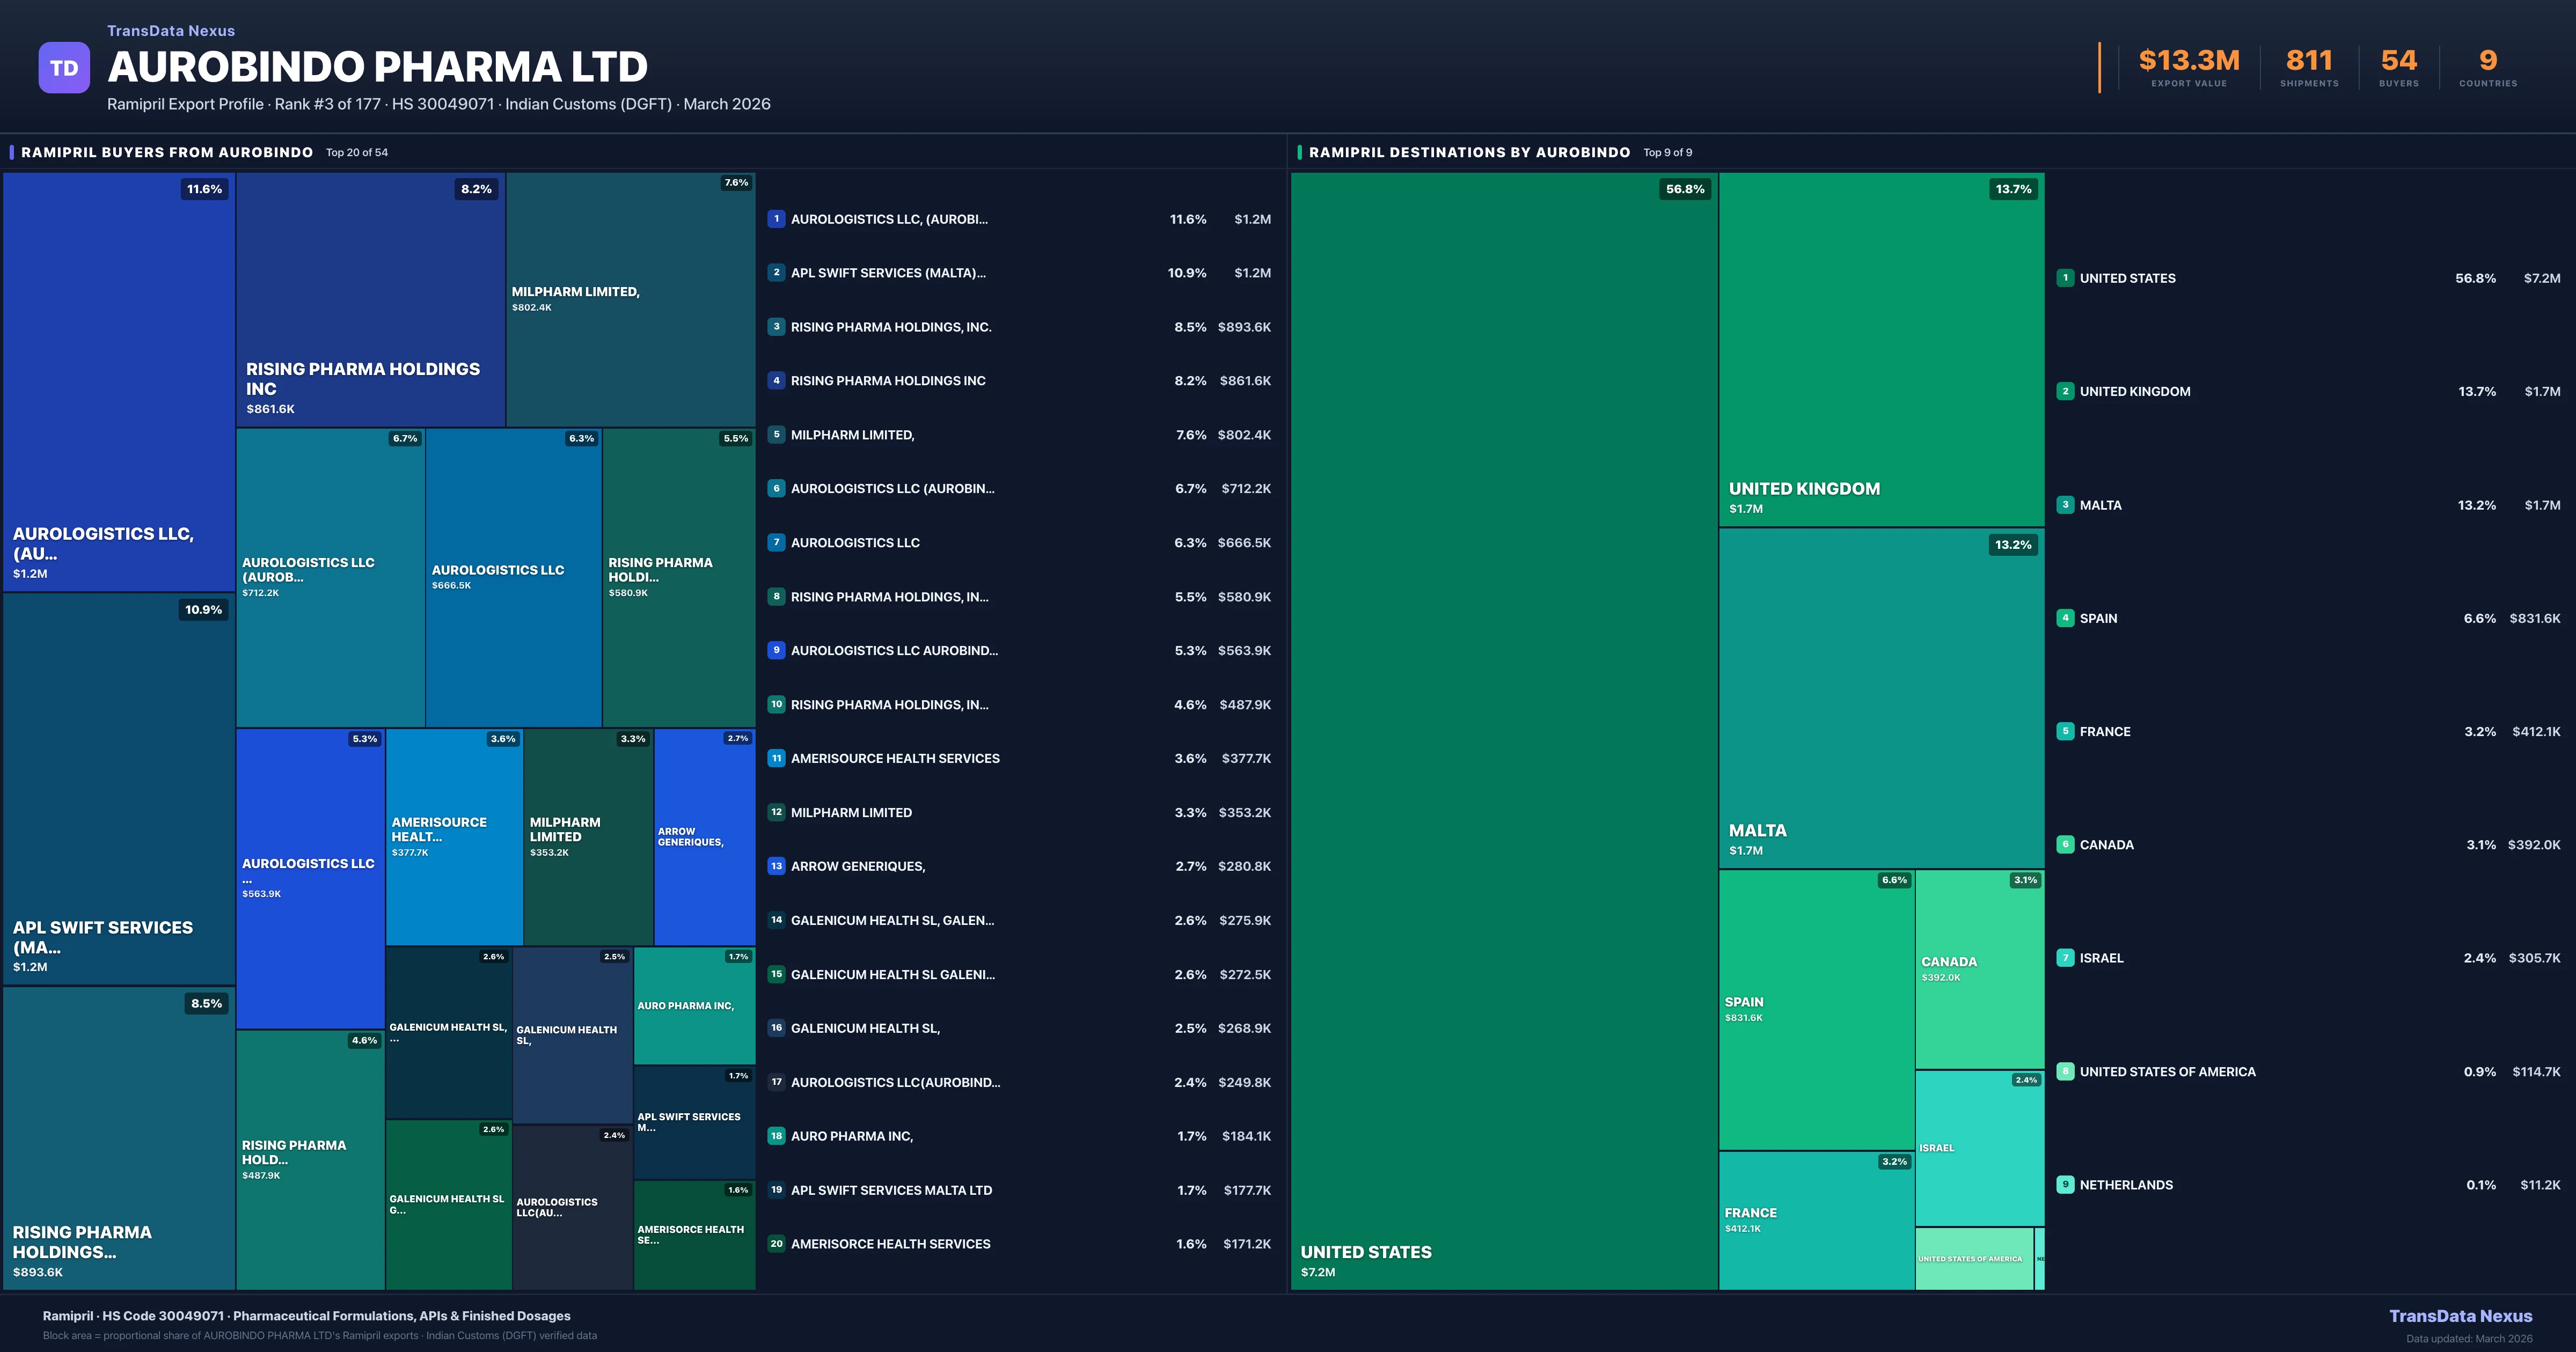Click rank 4 badge beside SPAIN
This screenshot has width=2576, height=1352.
coord(2065,618)
